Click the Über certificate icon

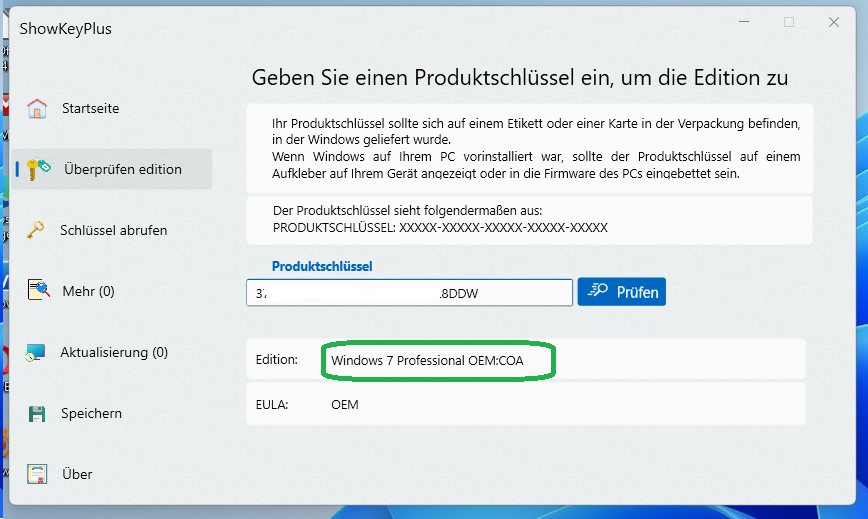[x=37, y=474]
